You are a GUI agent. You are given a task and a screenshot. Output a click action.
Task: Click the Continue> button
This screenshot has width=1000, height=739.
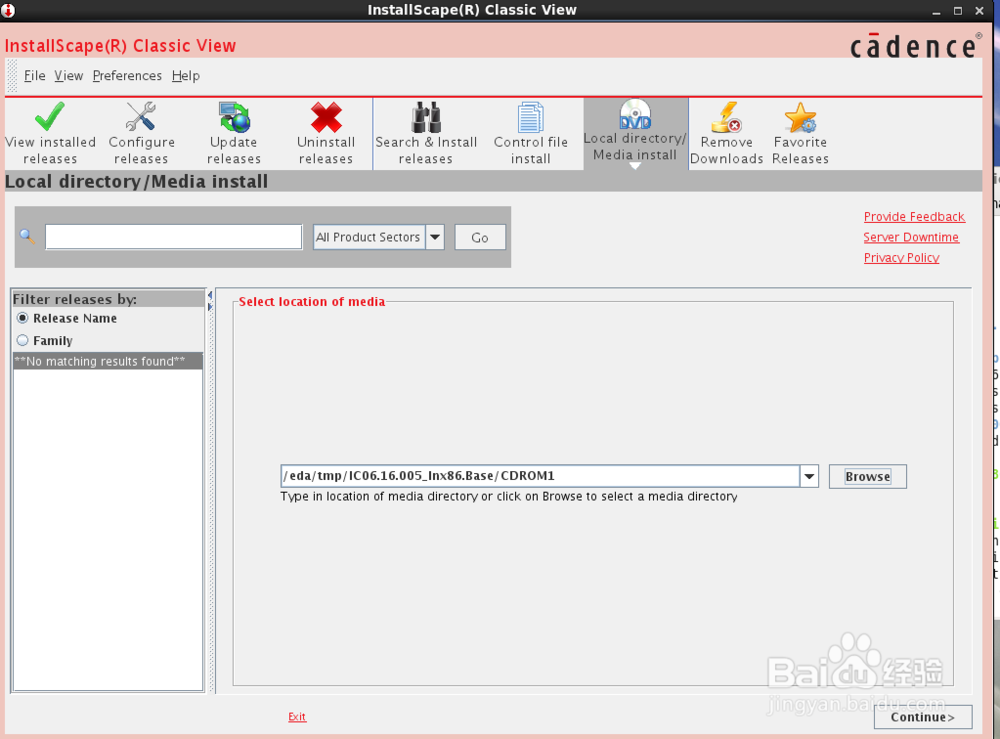tap(923, 717)
